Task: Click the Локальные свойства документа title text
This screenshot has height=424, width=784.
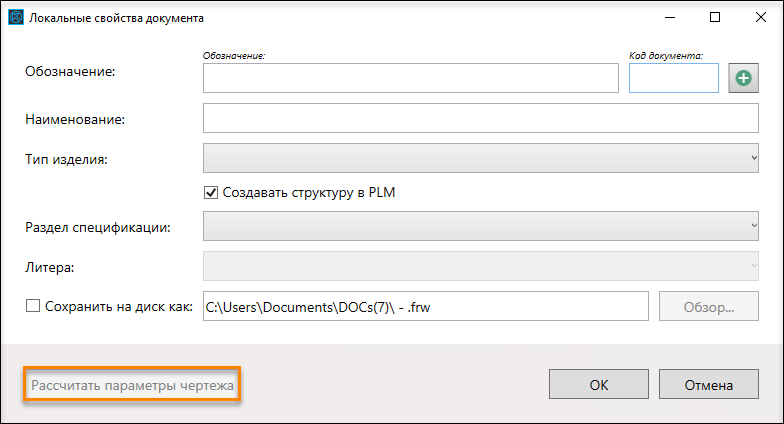Action: coord(116,18)
